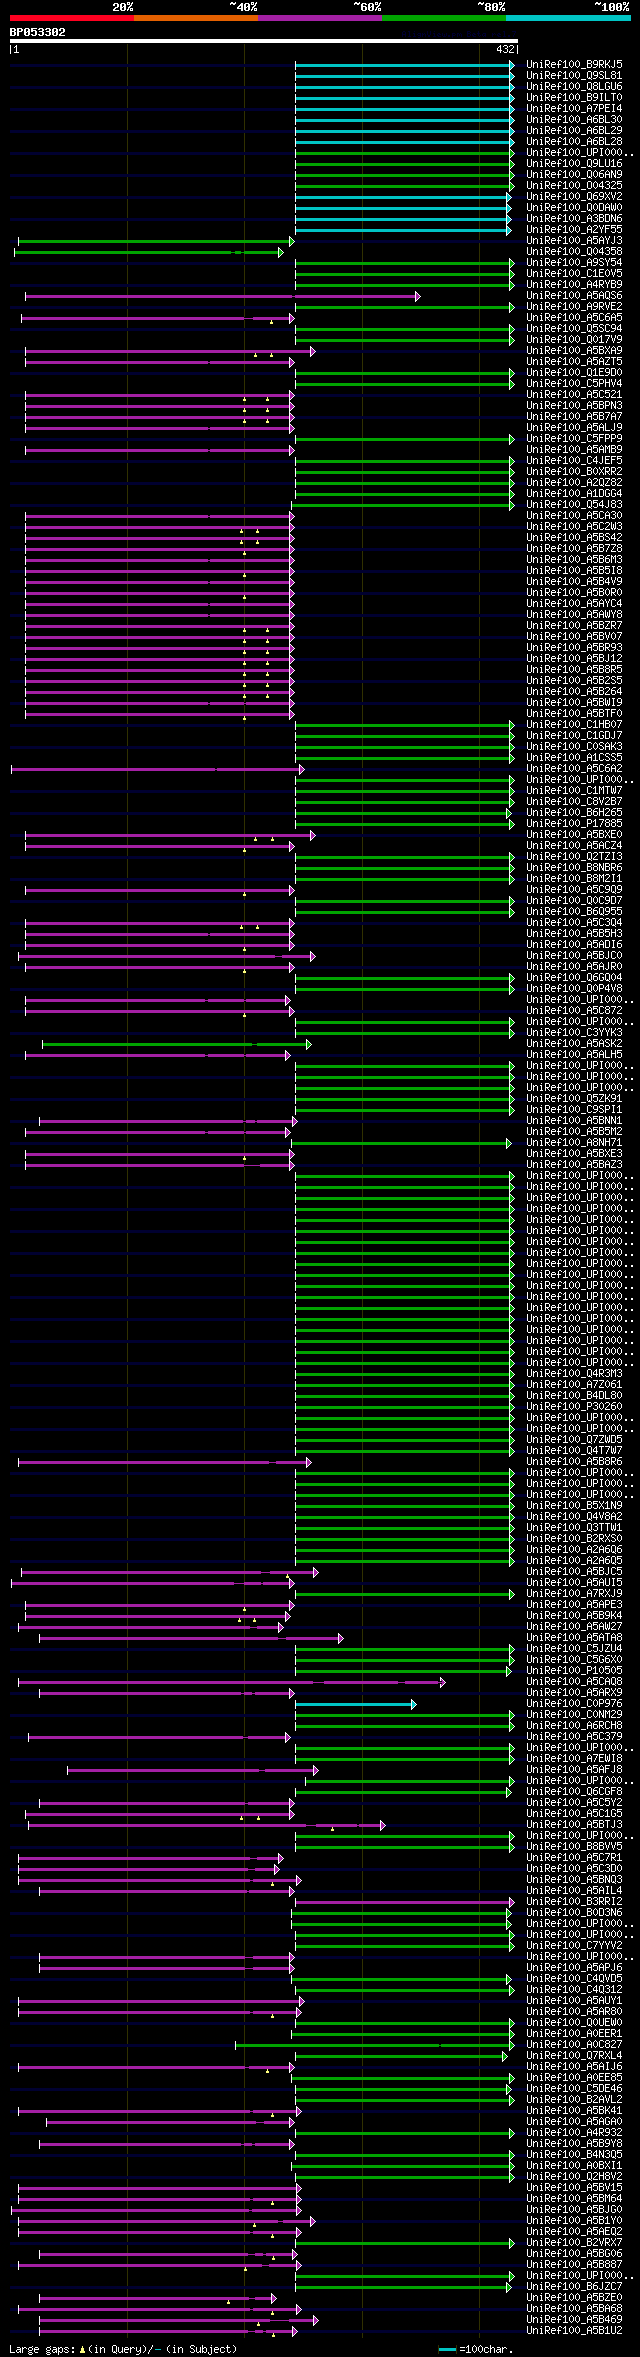Open the UniRef100_A7RXJ9 hit
This screenshot has height=2357, width=640.
pyautogui.click(x=574, y=1594)
